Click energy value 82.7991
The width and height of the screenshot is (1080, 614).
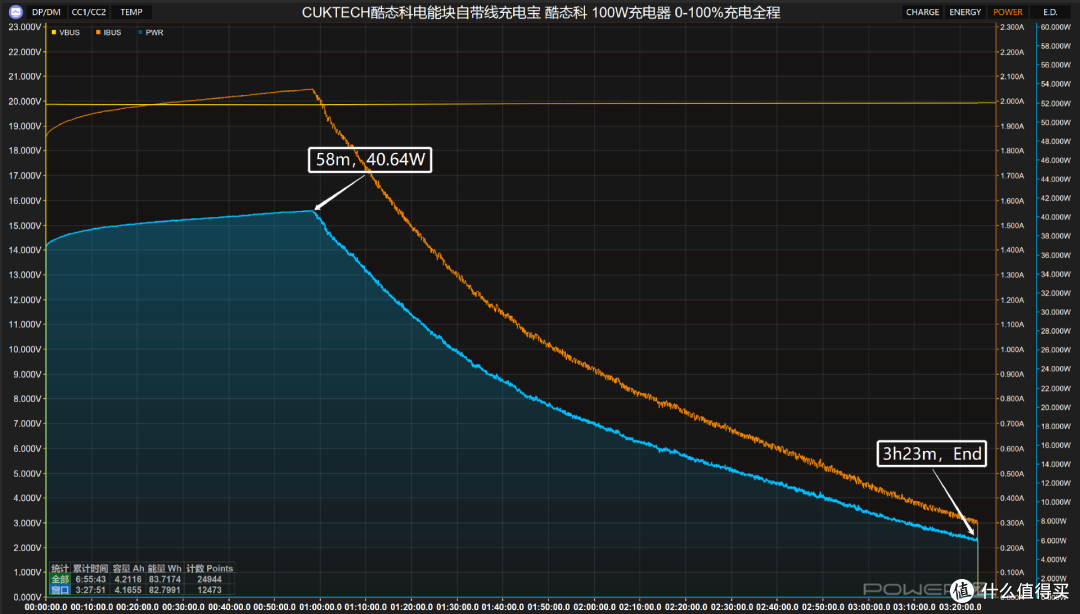click(165, 590)
